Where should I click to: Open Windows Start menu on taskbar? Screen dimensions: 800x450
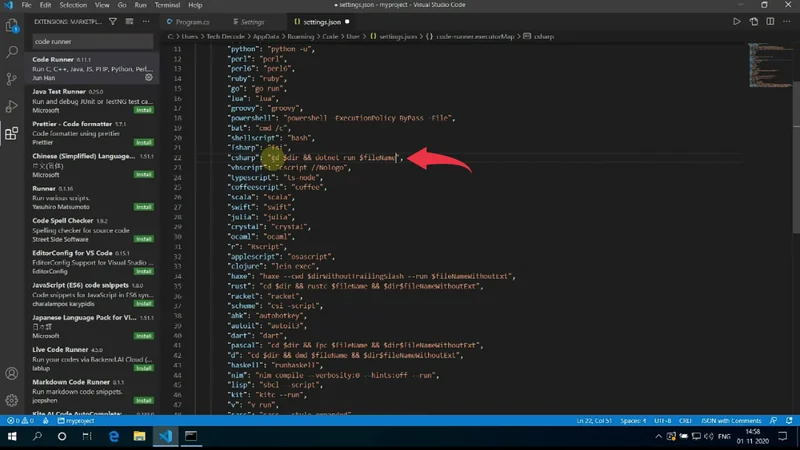[x=12, y=437]
